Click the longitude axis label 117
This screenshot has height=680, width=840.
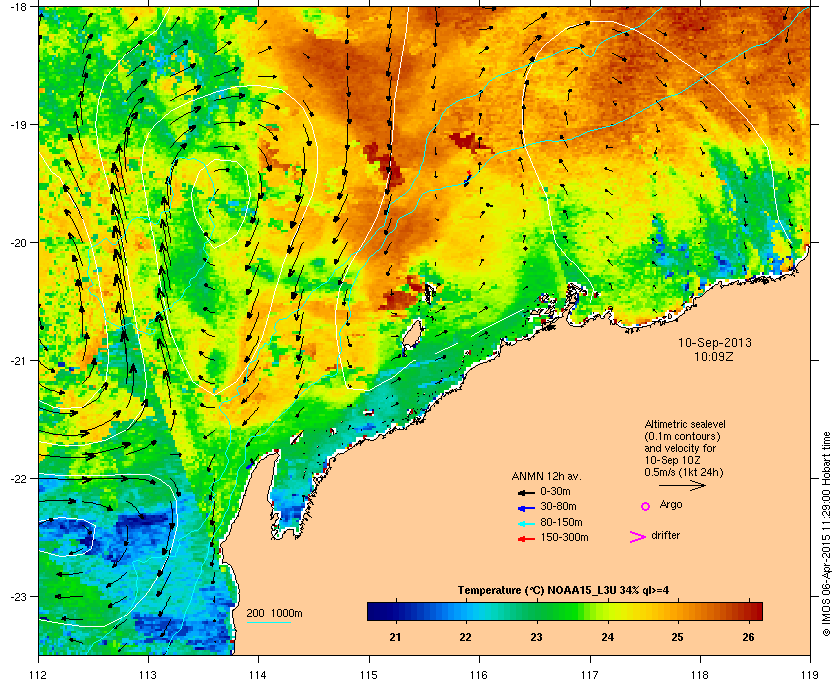(590, 674)
